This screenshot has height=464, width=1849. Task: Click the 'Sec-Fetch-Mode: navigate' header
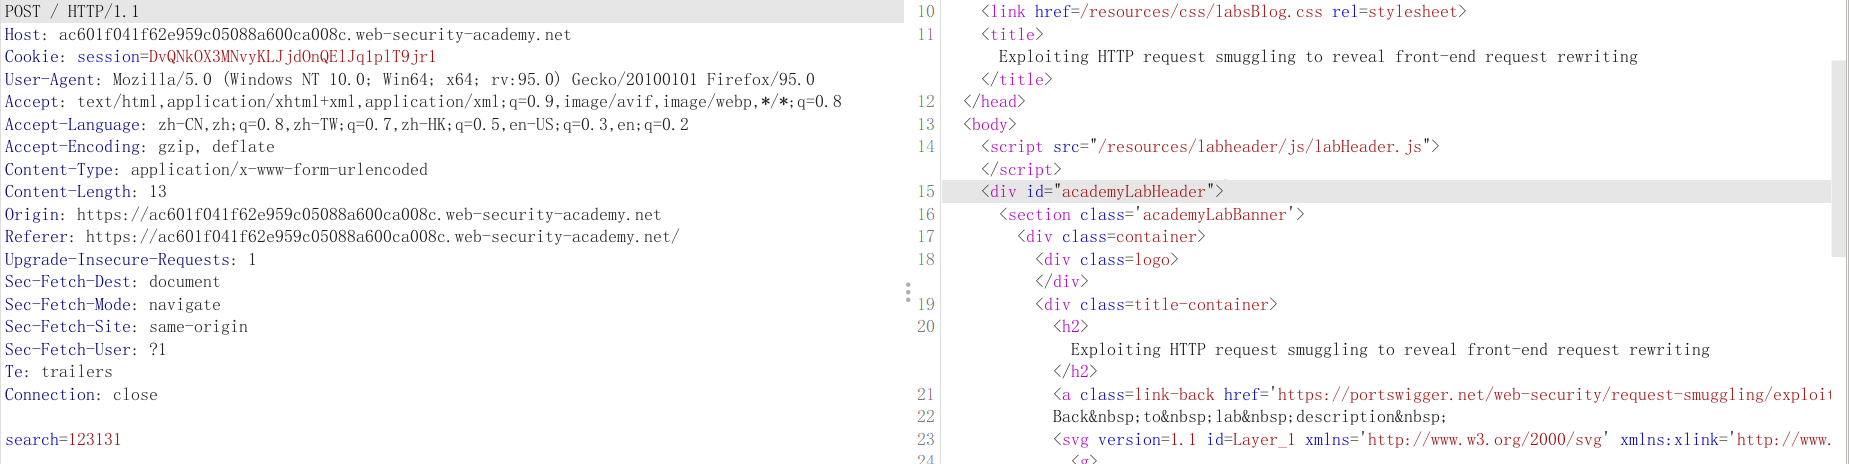pyautogui.click(x=113, y=304)
